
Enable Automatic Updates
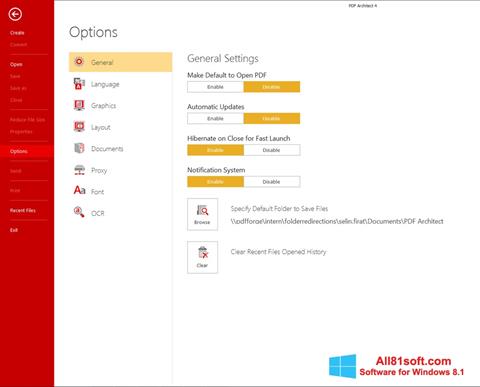tap(215, 118)
